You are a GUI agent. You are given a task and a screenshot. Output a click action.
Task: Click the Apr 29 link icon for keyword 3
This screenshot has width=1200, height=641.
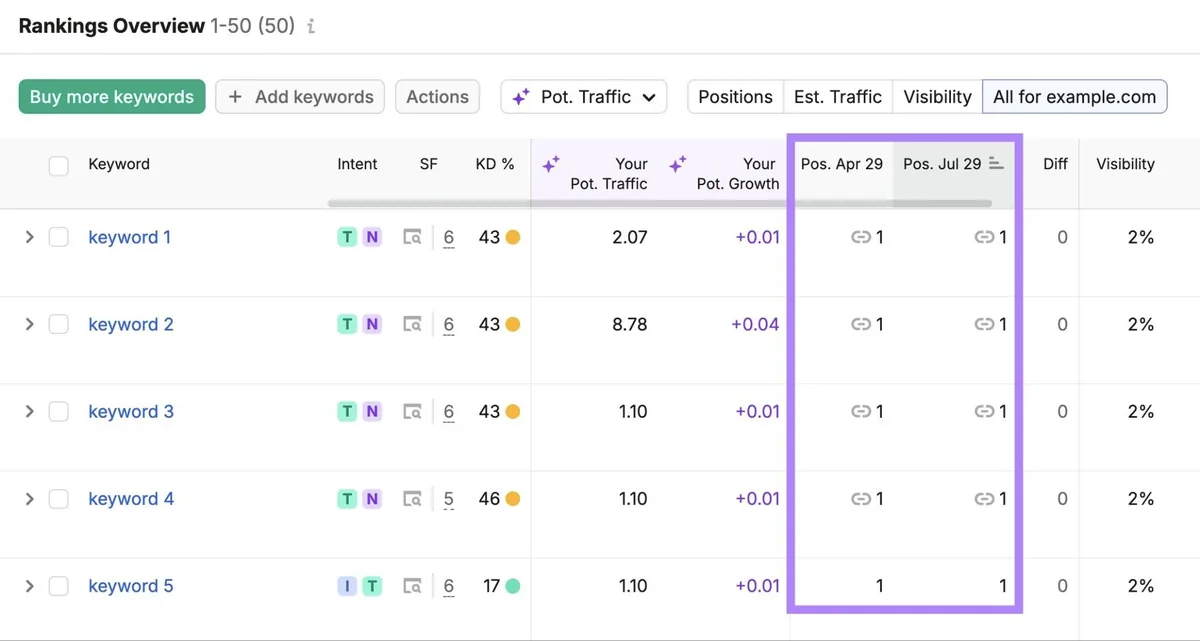[x=860, y=412]
